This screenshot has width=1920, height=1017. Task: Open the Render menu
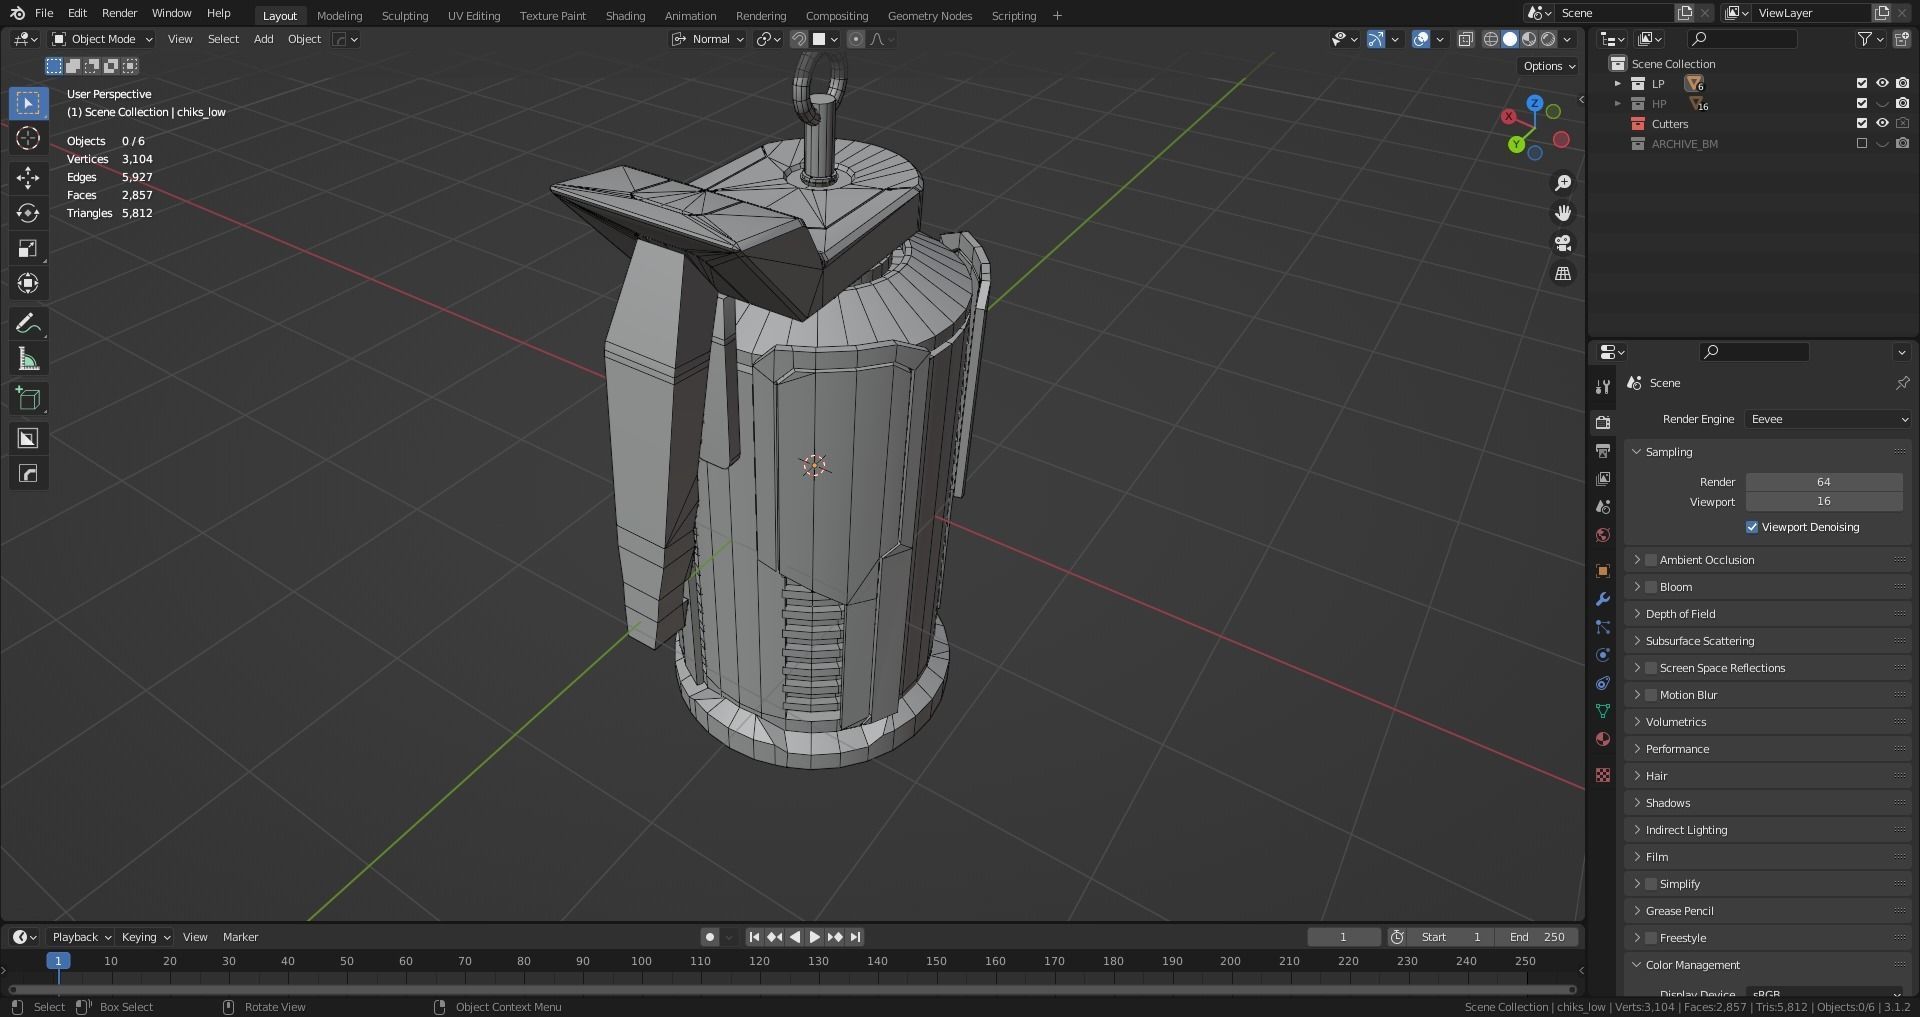[119, 13]
